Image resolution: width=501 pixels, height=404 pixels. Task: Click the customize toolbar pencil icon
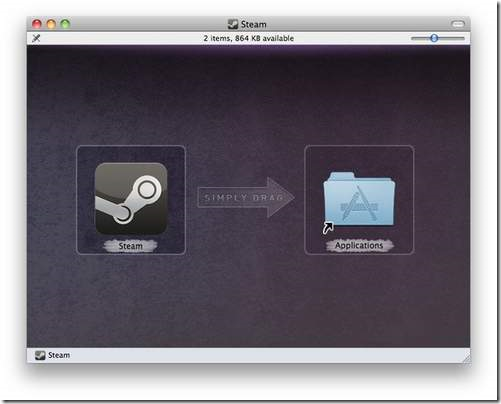pyautogui.click(x=36, y=38)
